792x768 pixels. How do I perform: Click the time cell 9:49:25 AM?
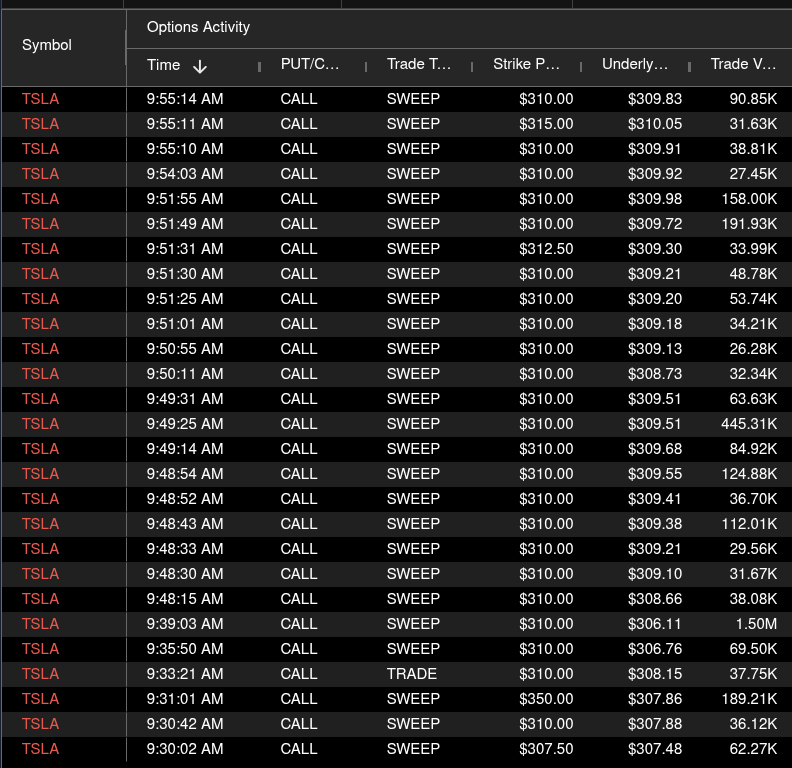(185, 424)
